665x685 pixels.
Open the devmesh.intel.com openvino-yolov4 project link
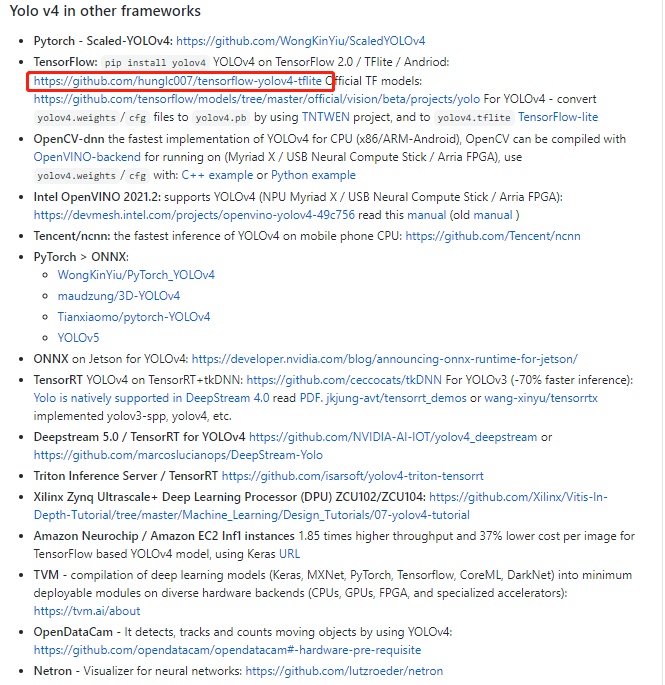(194, 215)
